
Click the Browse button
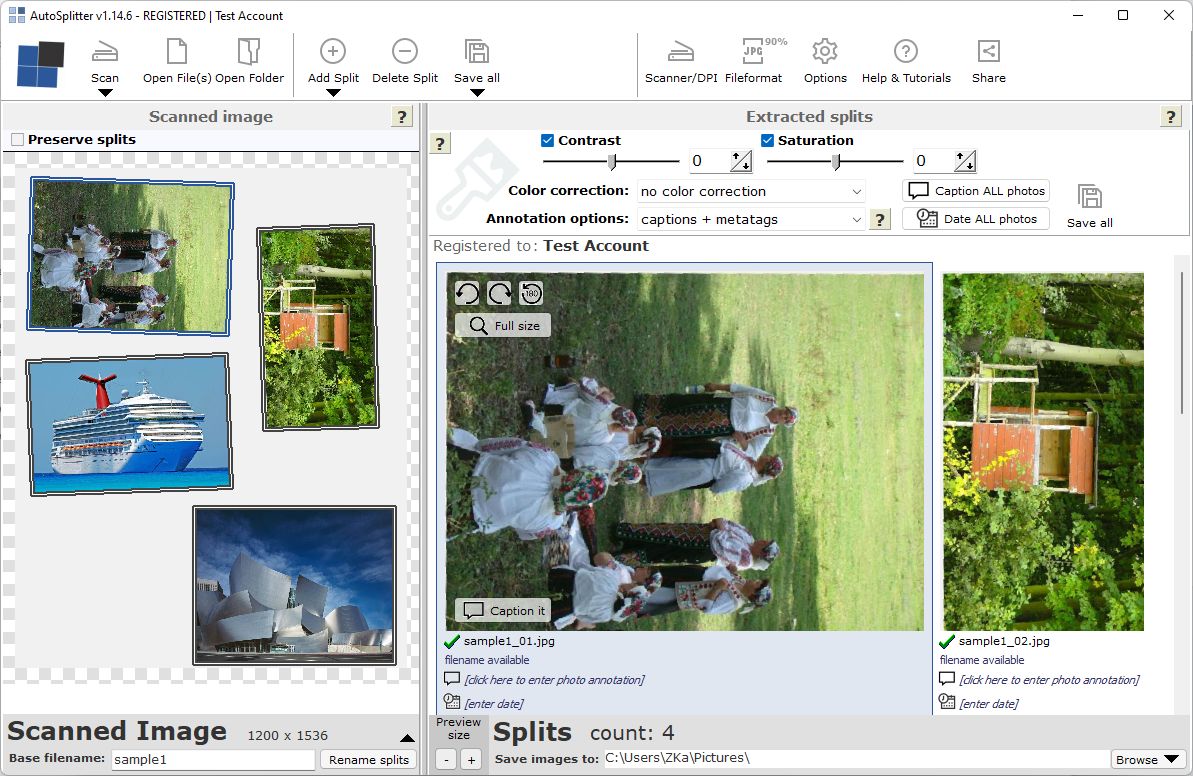pyautogui.click(x=1147, y=759)
